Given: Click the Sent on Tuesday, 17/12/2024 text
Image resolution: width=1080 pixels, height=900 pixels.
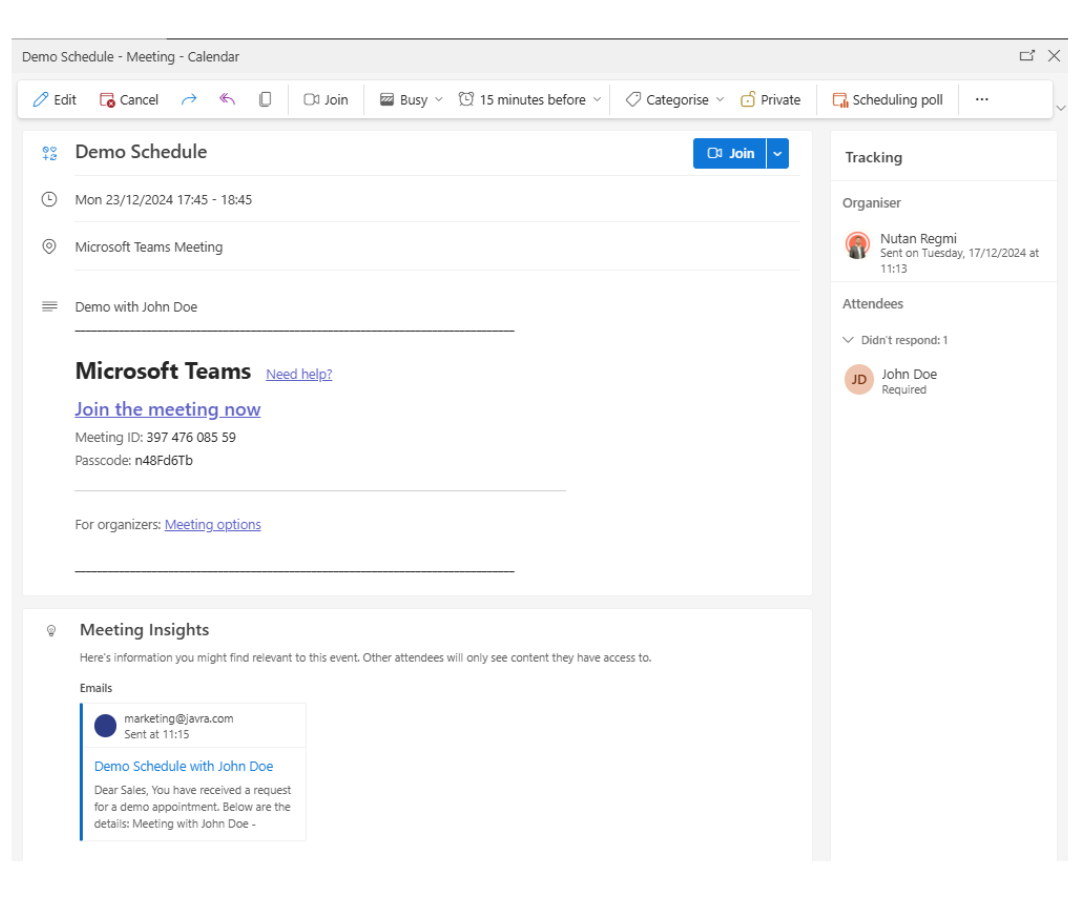Looking at the screenshot, I should (x=959, y=261).
